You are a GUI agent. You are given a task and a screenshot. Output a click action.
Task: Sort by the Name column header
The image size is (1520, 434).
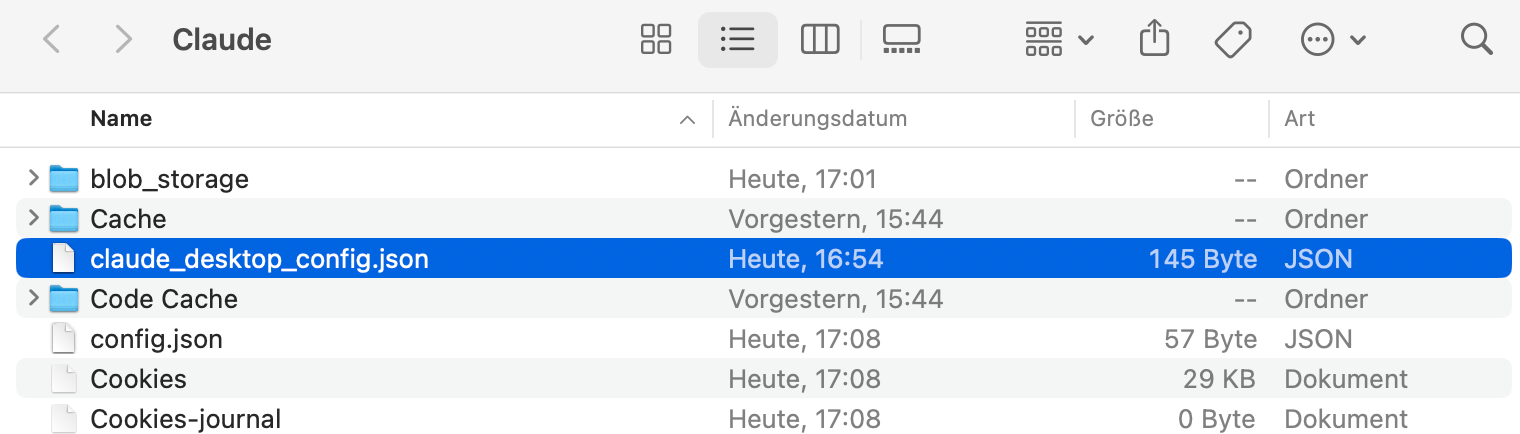pos(121,118)
